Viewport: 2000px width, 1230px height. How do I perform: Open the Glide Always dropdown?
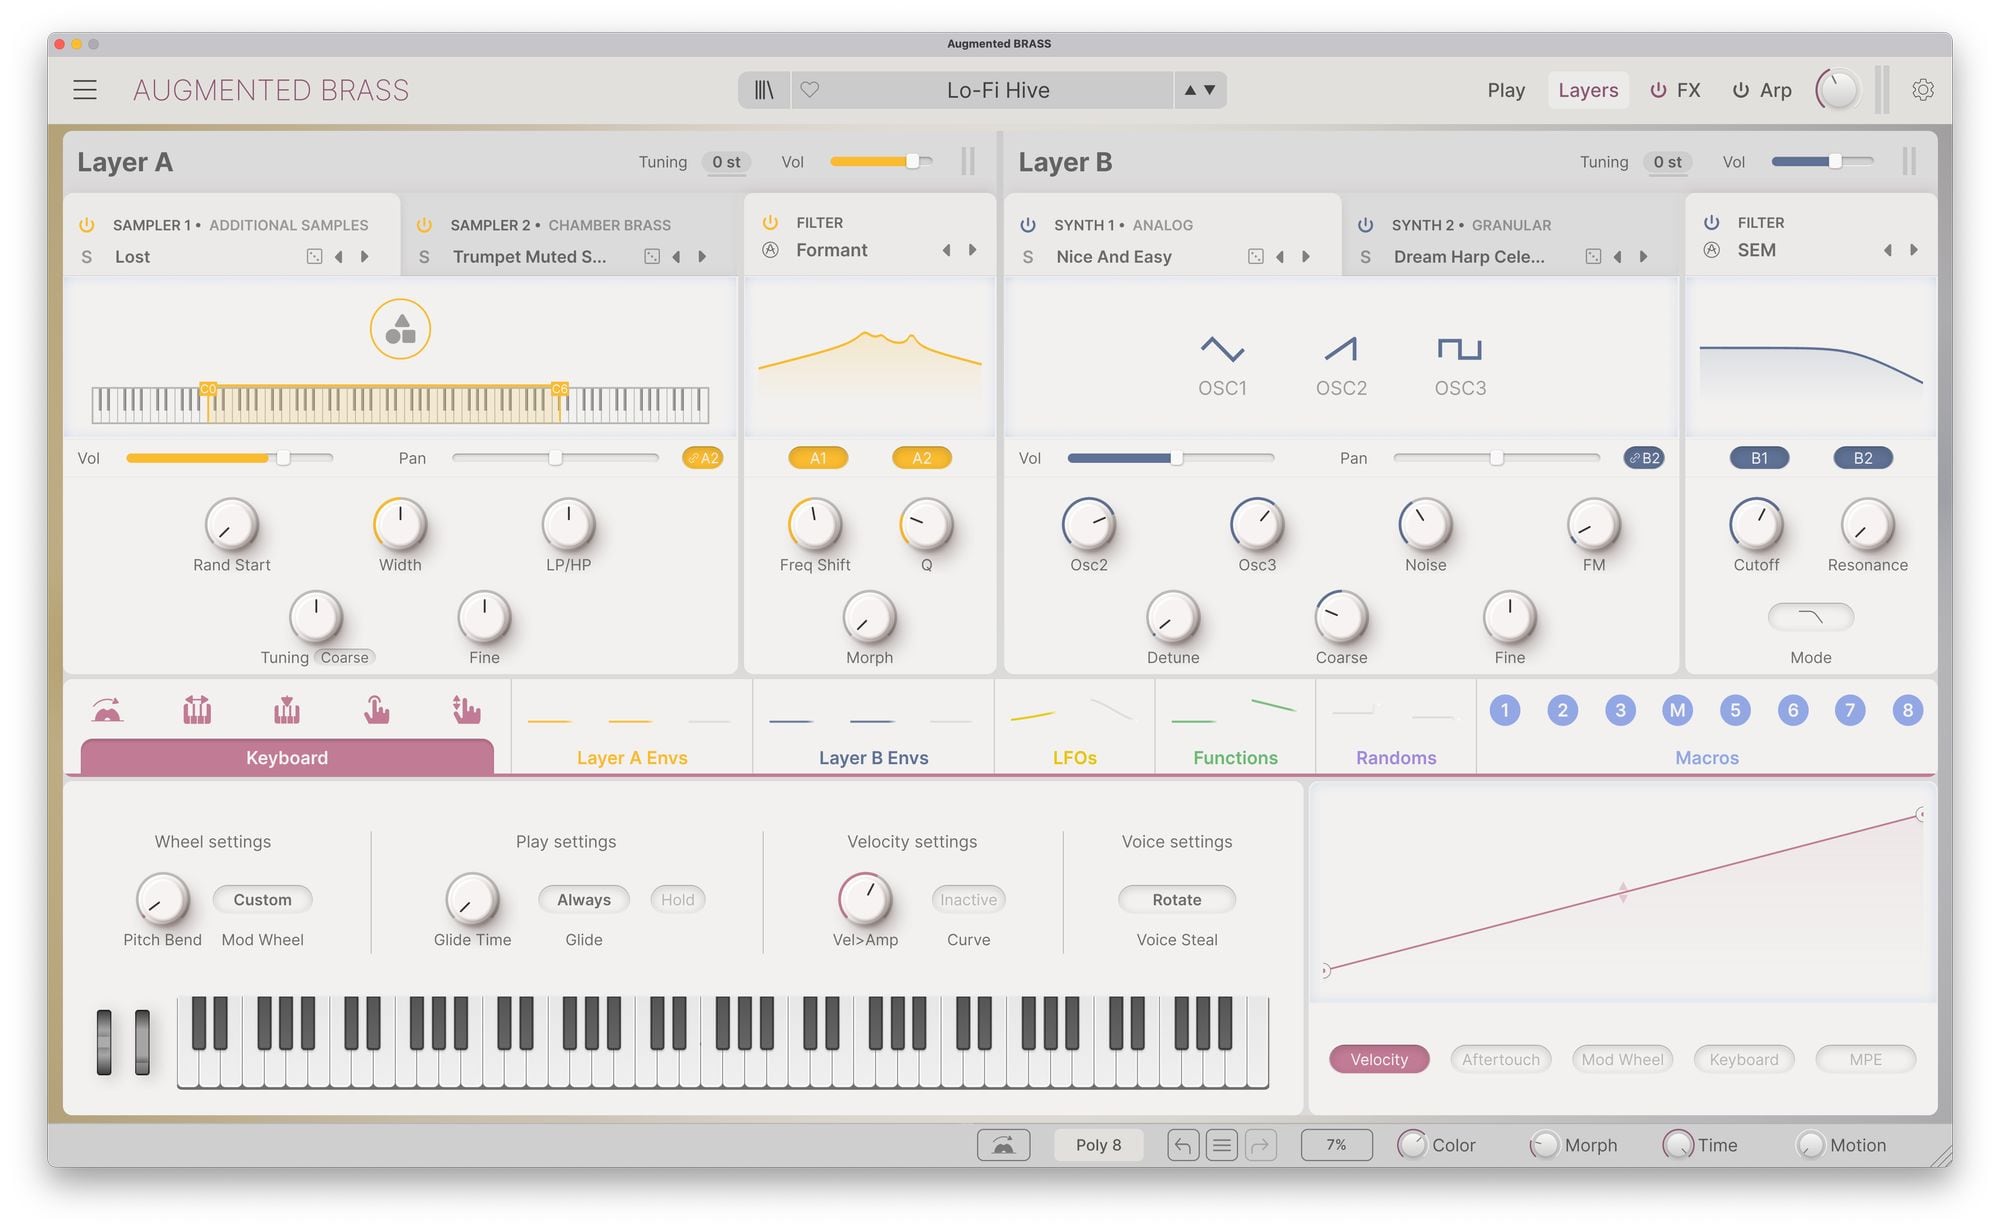(583, 900)
